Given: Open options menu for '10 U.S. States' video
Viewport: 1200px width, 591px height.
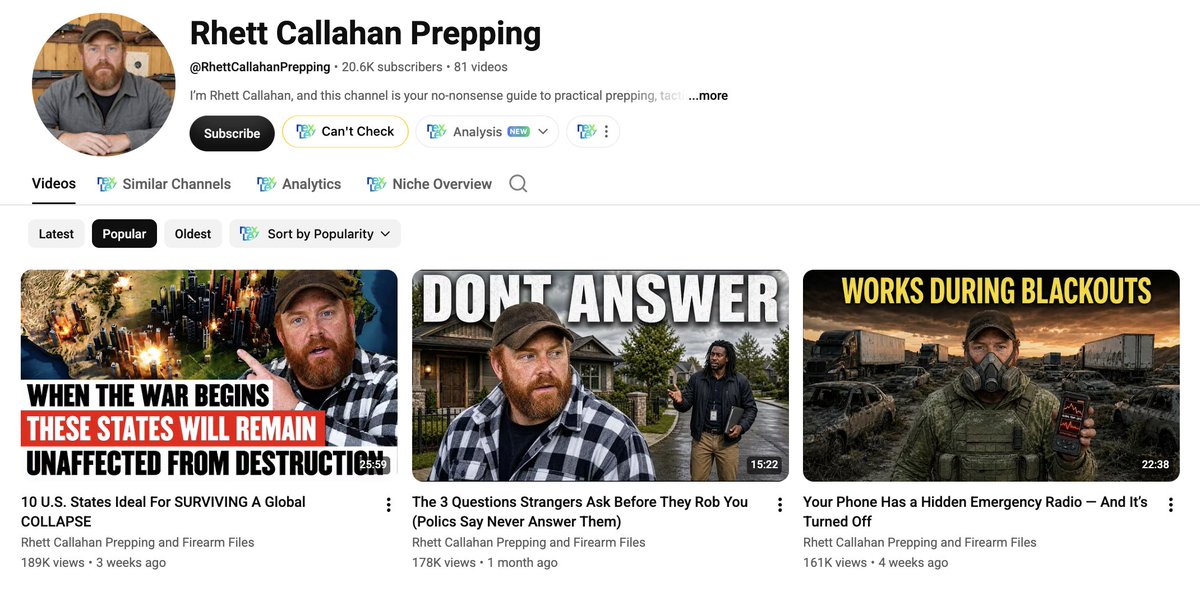Looking at the screenshot, I should [388, 505].
